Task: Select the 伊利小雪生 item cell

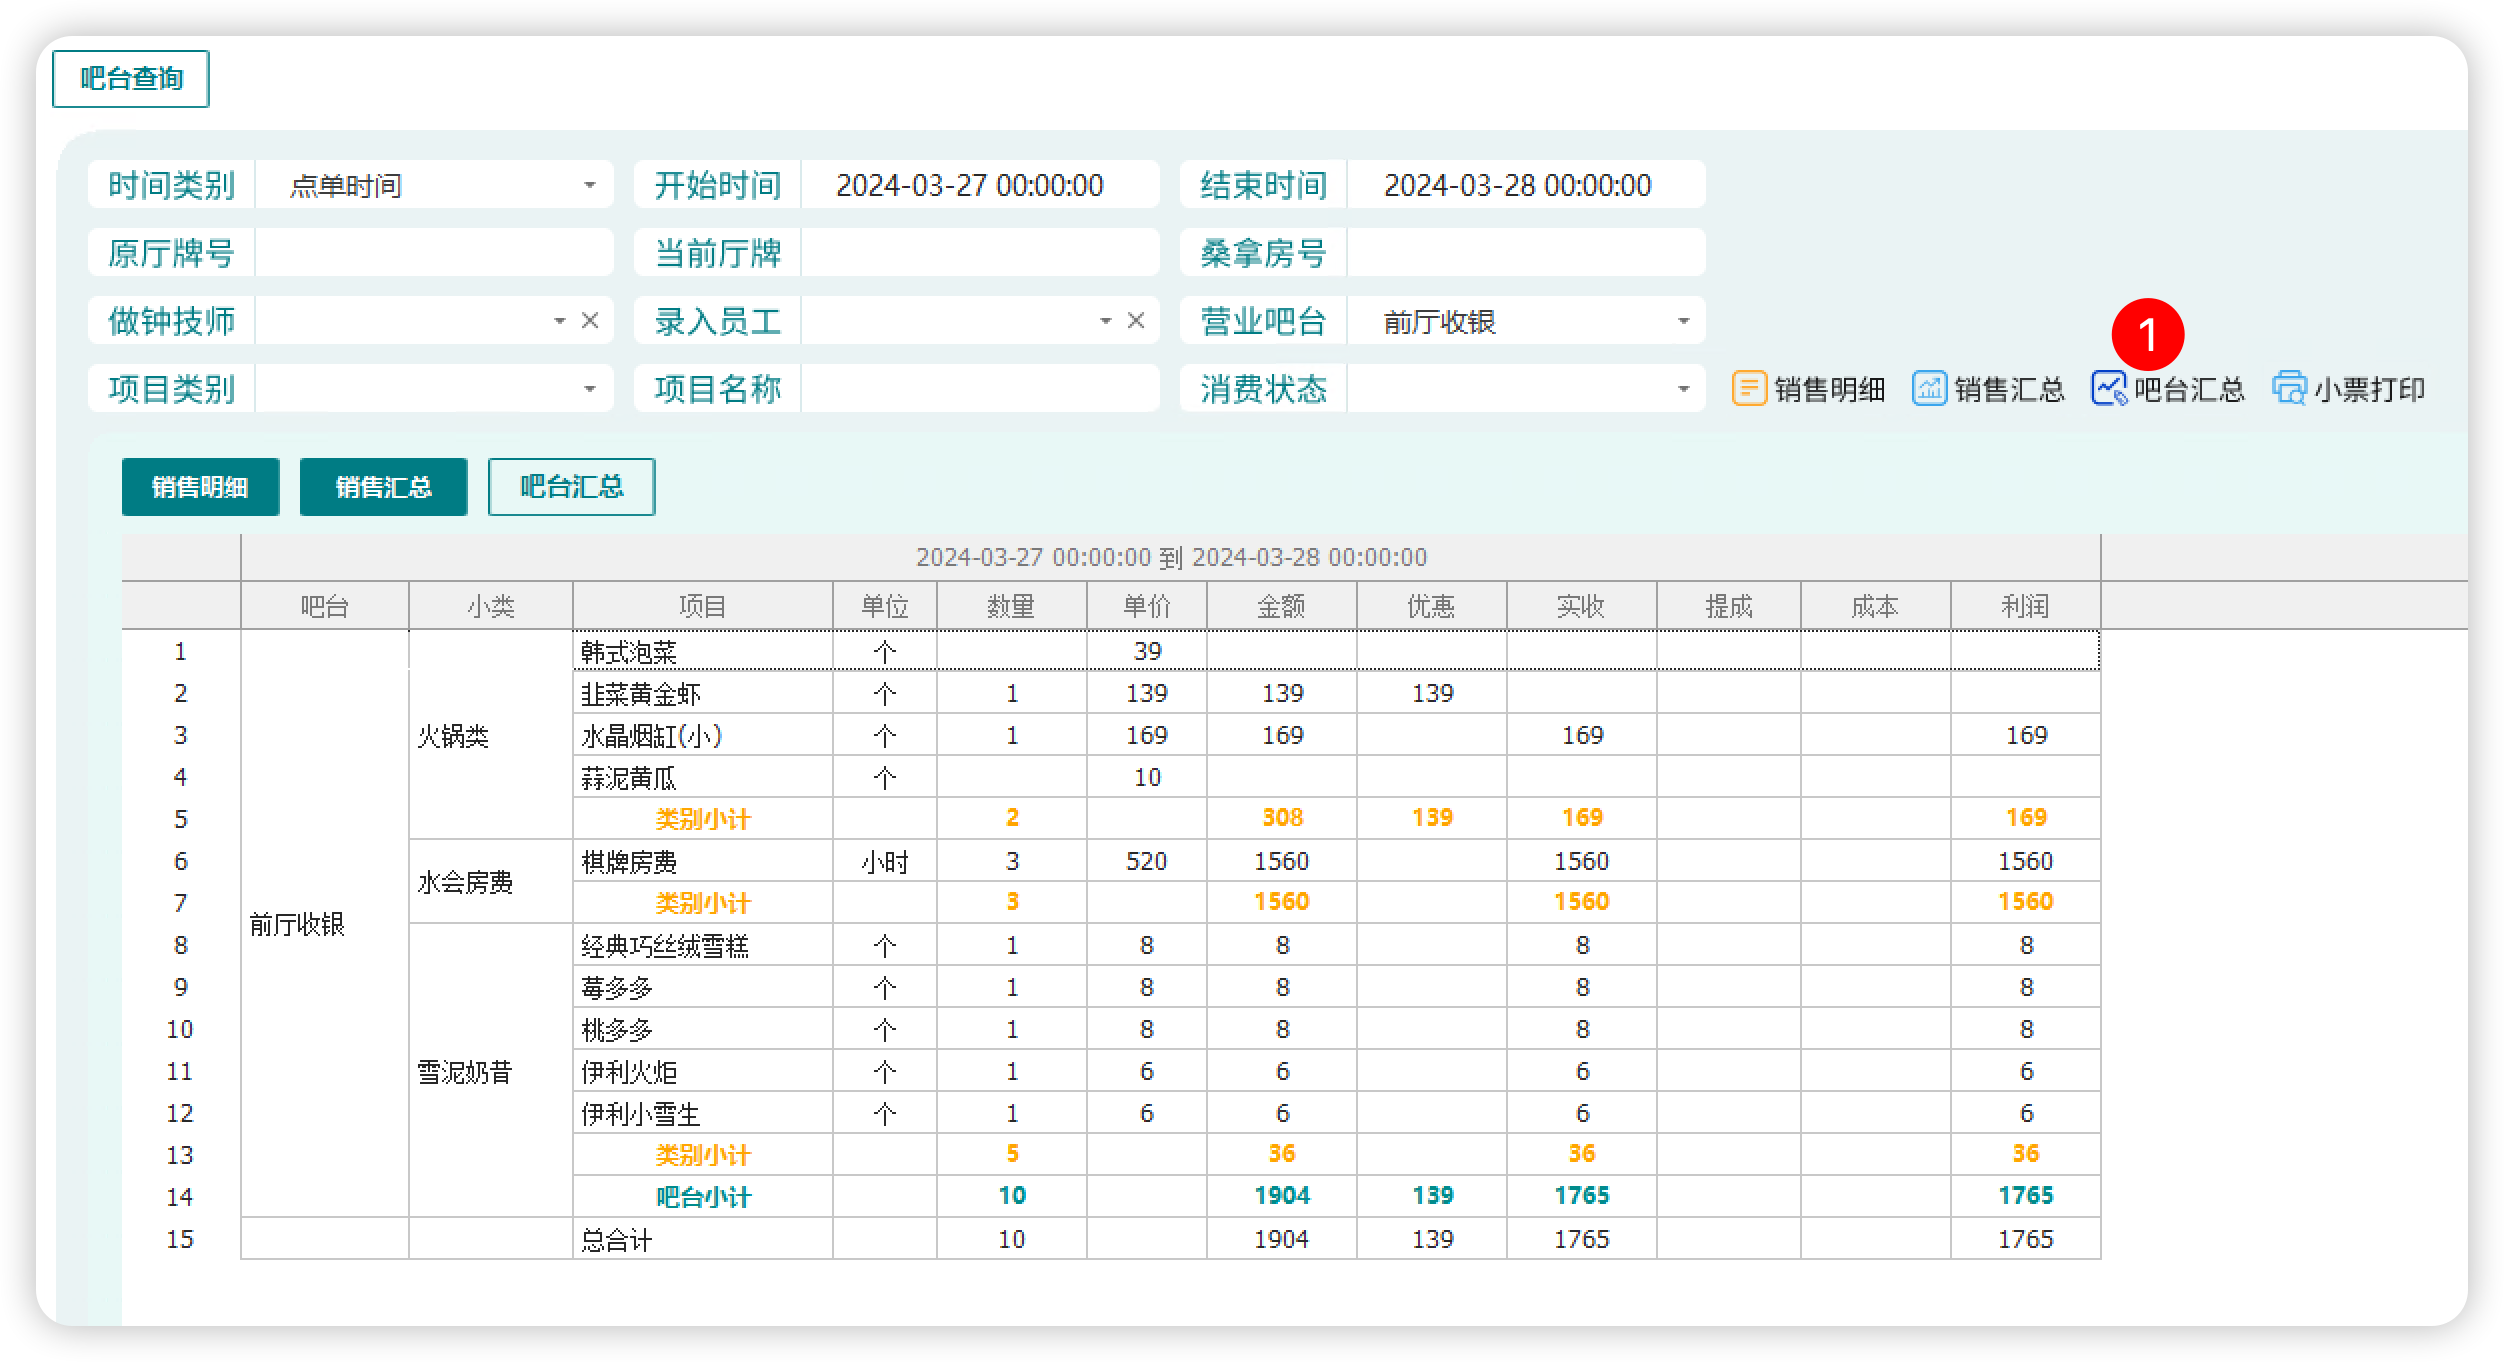Action: [x=703, y=1113]
